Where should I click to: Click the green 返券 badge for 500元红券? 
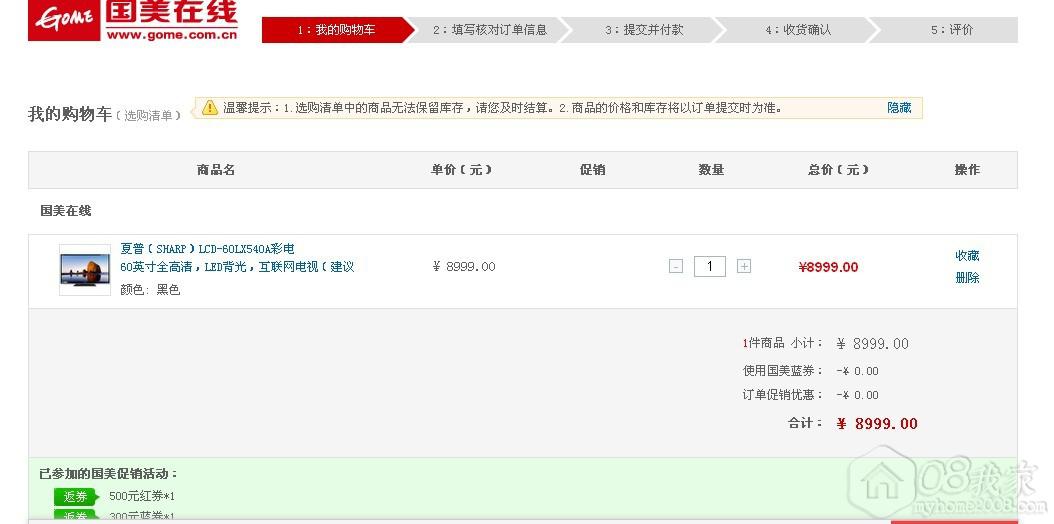(76, 496)
